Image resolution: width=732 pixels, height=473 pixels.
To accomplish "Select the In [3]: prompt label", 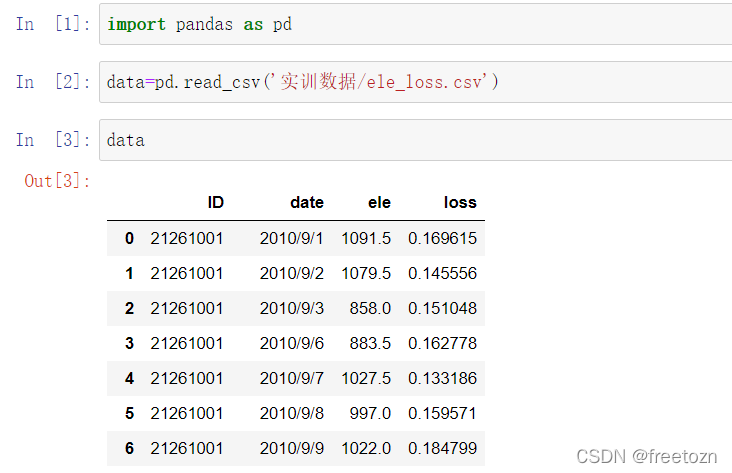I will pos(53,140).
